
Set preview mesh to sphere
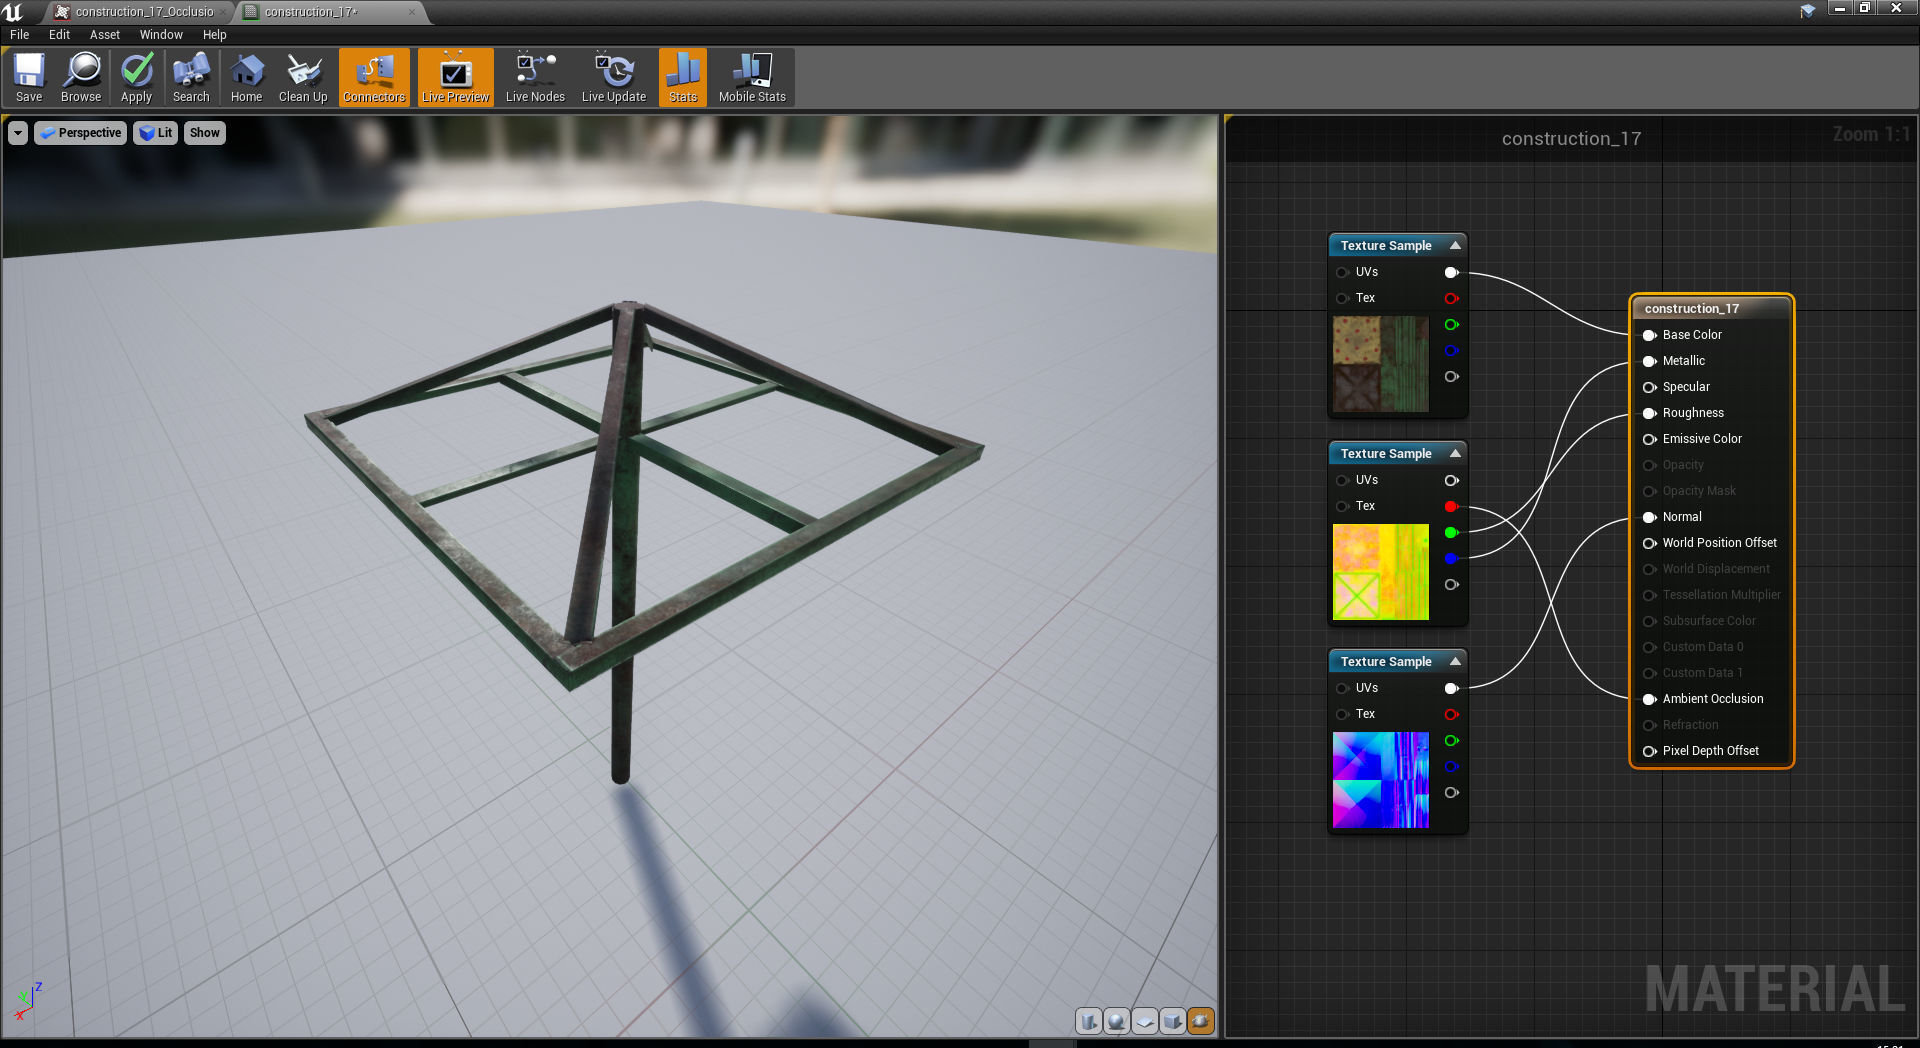coord(1117,1021)
